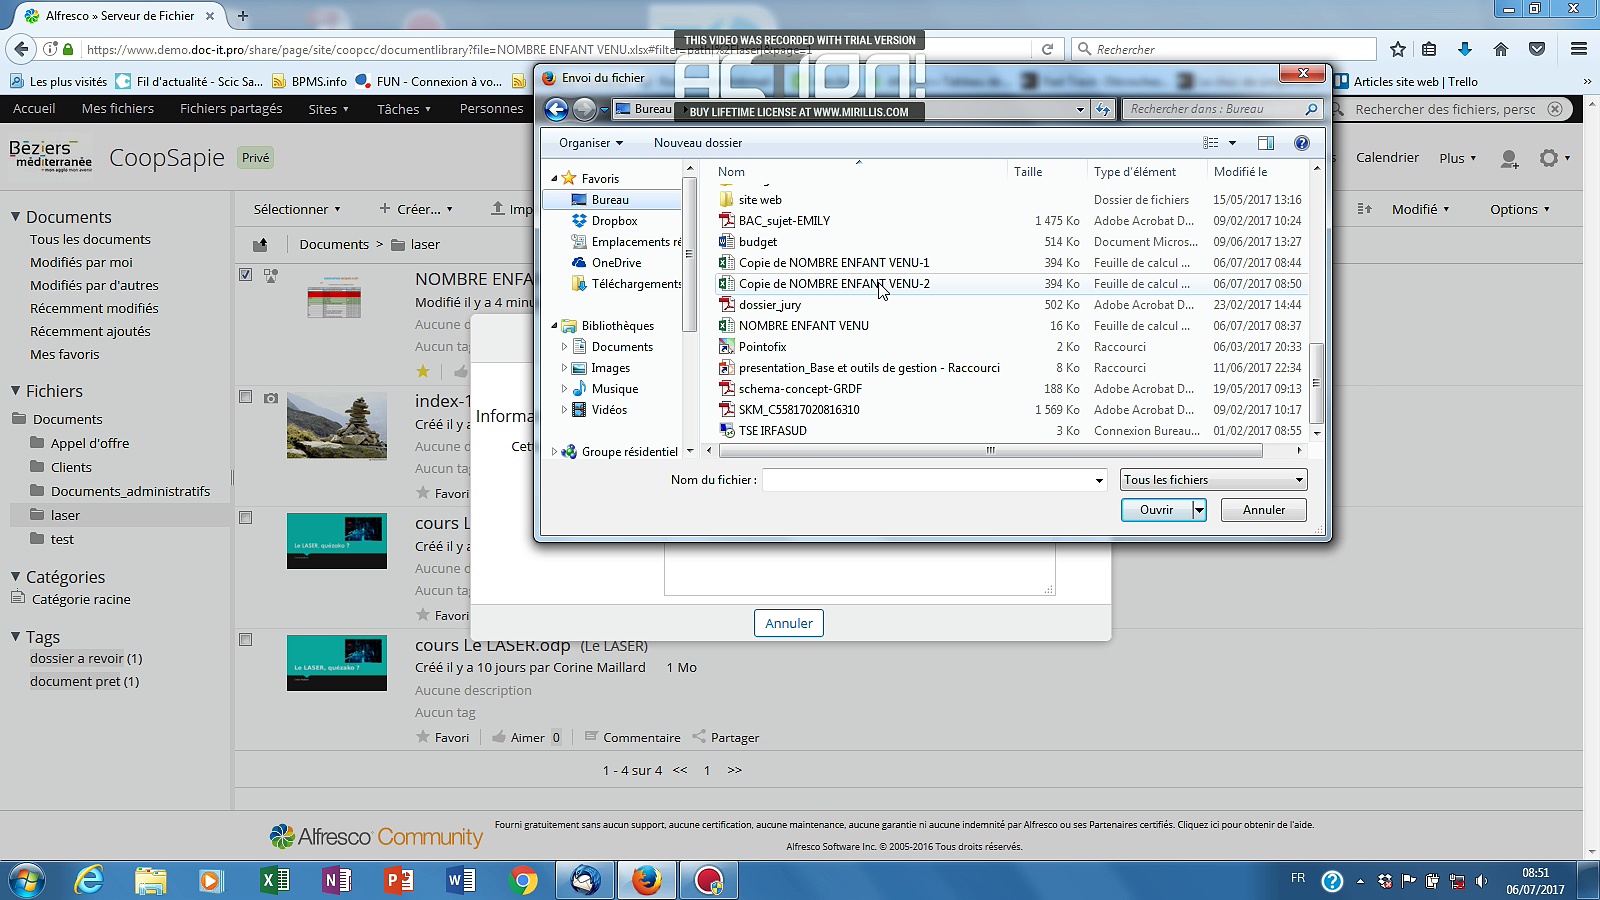Select OneDrive in the dialog sidebar
The height and width of the screenshot is (900, 1600).
click(615, 262)
